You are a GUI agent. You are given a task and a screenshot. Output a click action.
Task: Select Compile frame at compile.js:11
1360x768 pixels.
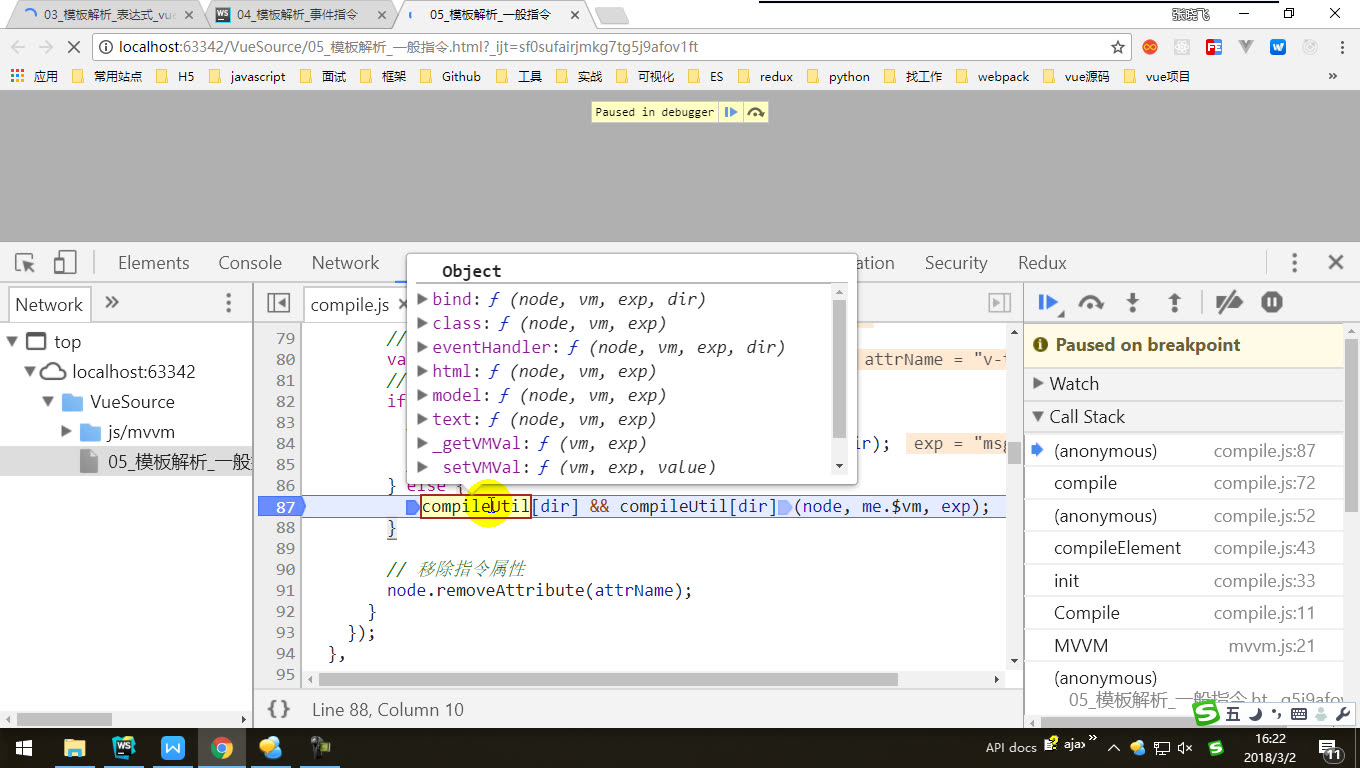click(1184, 613)
